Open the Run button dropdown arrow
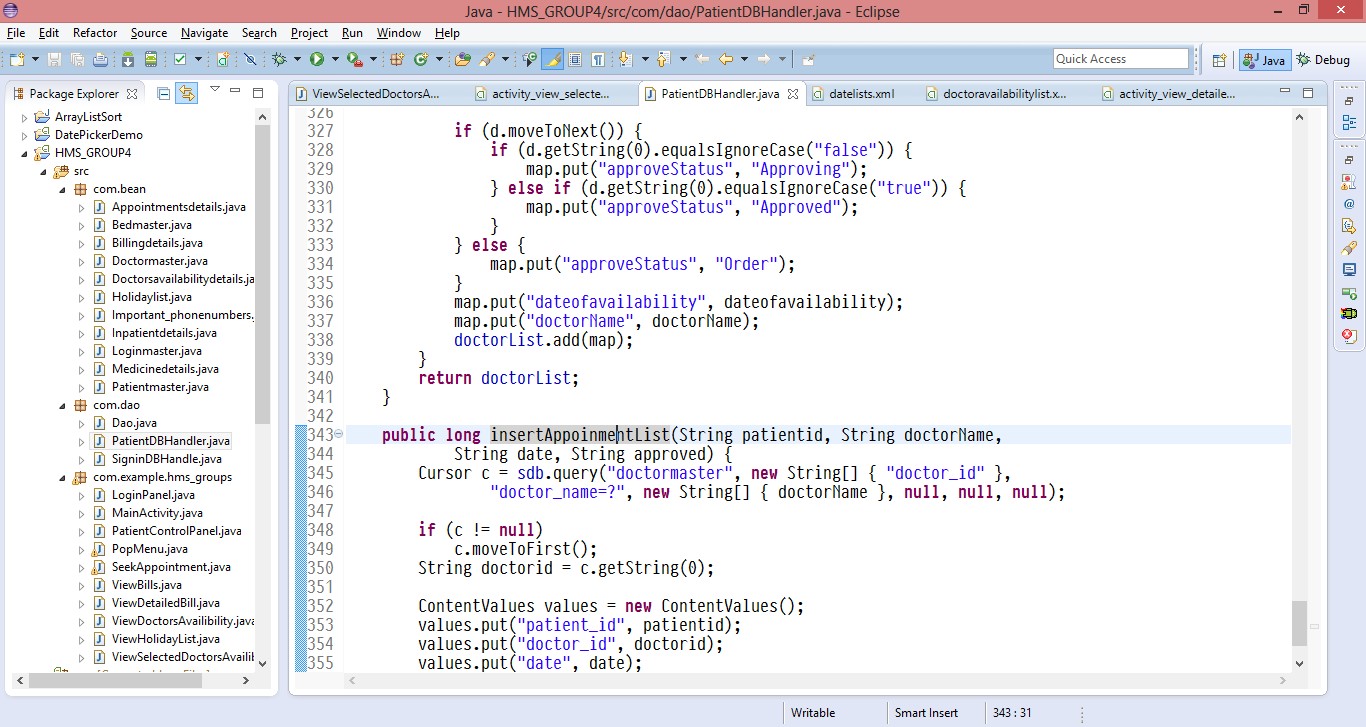1366x727 pixels. (334, 60)
